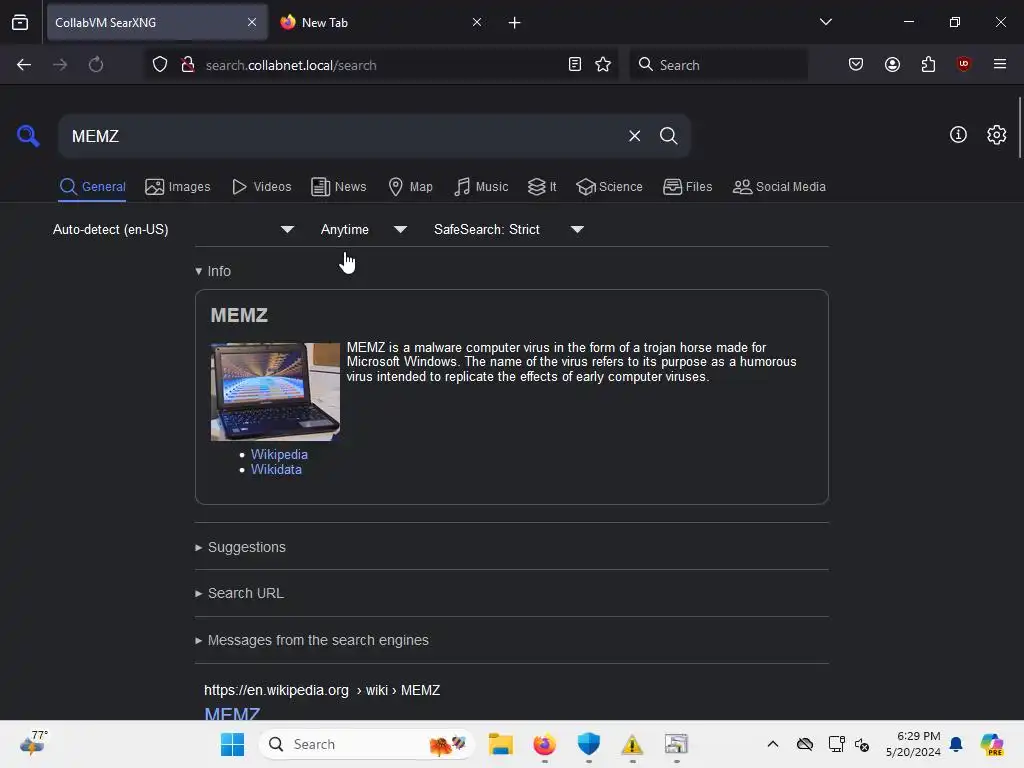Image resolution: width=1024 pixels, height=768 pixels.
Task: Open SearXNG preferences gear icon
Action: pos(996,135)
